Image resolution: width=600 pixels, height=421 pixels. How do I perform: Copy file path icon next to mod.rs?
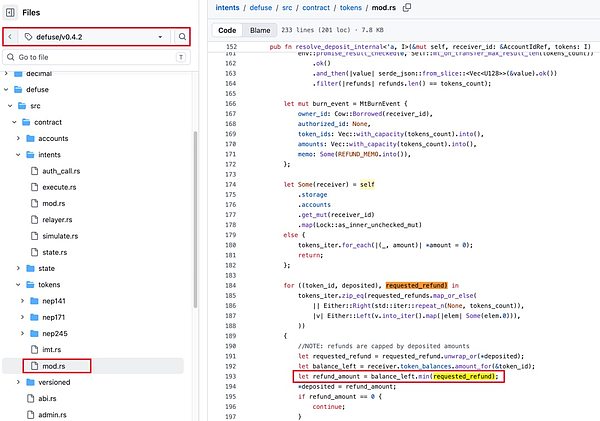coord(407,7)
